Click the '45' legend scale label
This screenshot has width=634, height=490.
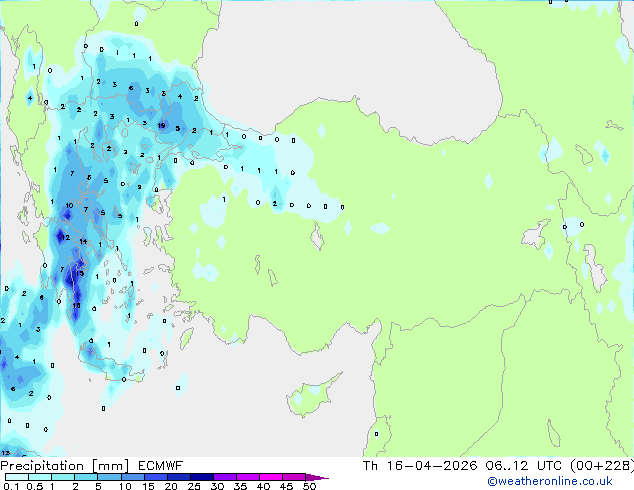286,486
